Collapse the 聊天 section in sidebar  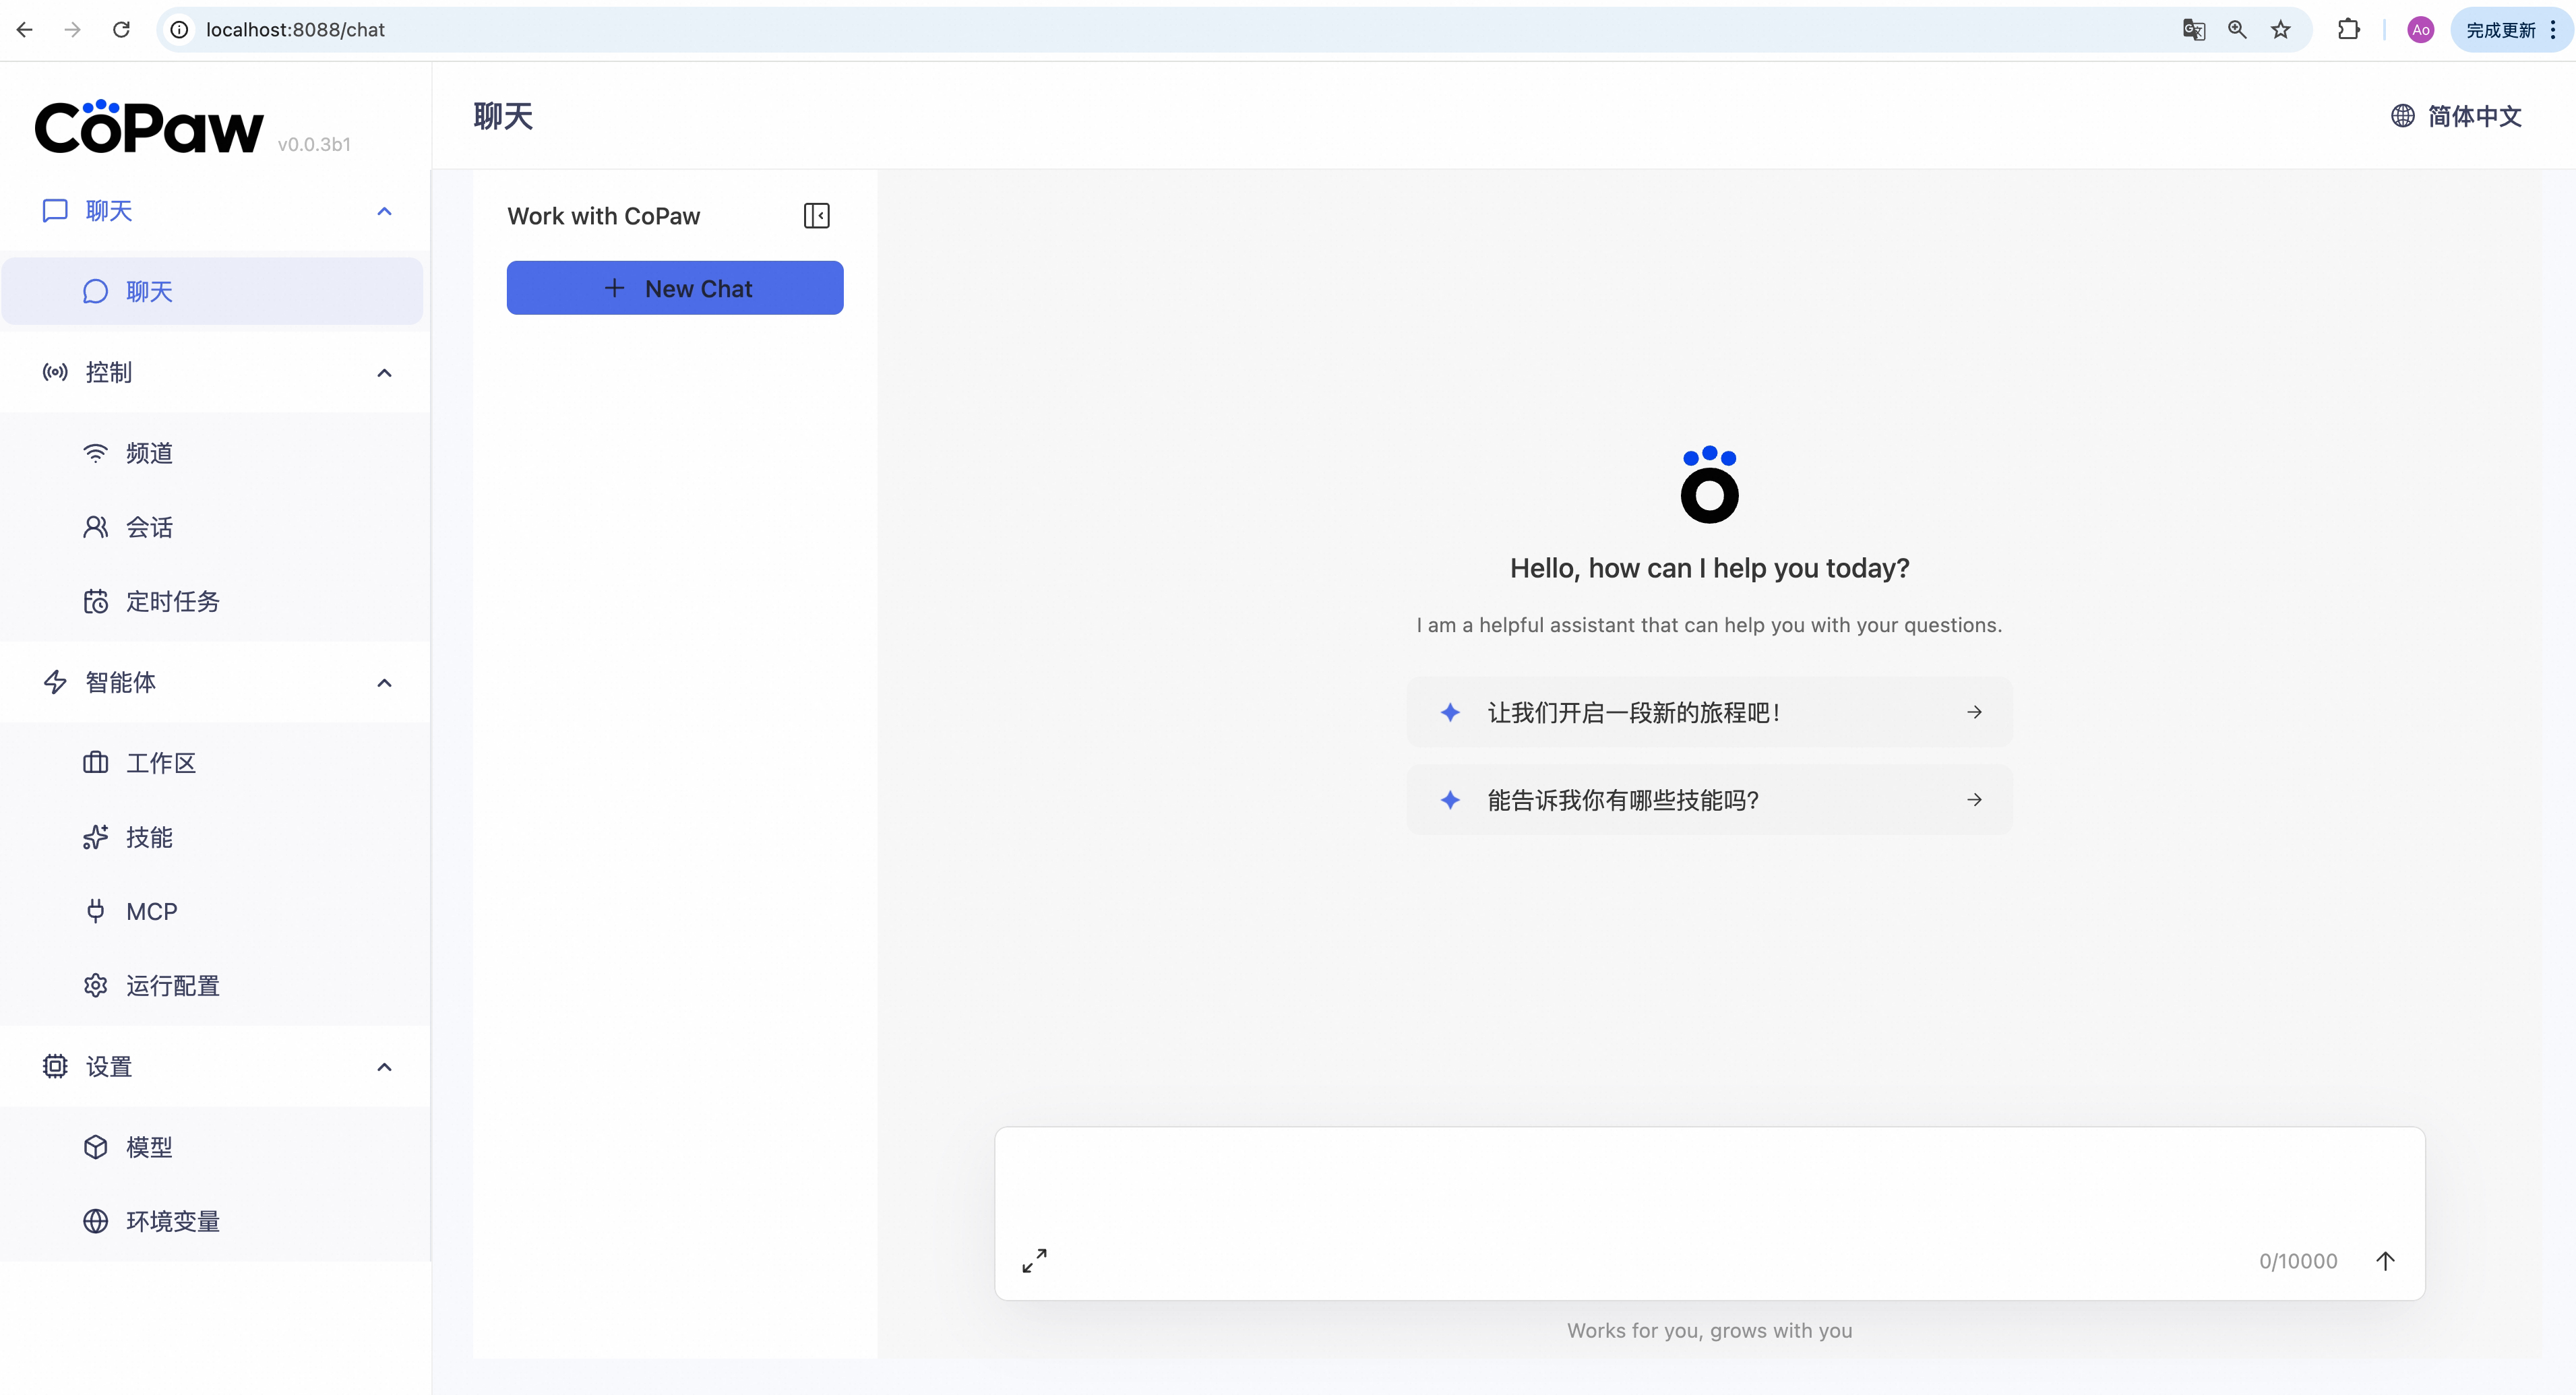[x=384, y=211]
